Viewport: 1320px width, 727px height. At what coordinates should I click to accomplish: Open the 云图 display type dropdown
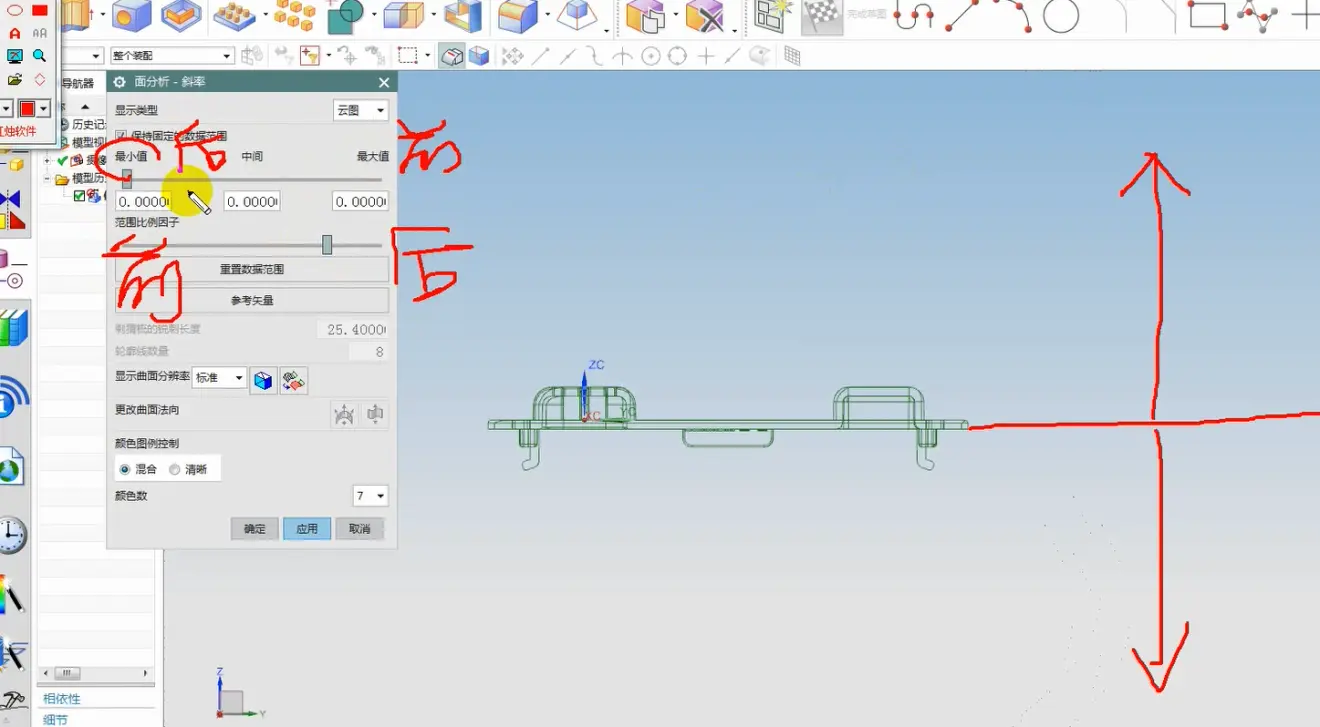click(360, 111)
